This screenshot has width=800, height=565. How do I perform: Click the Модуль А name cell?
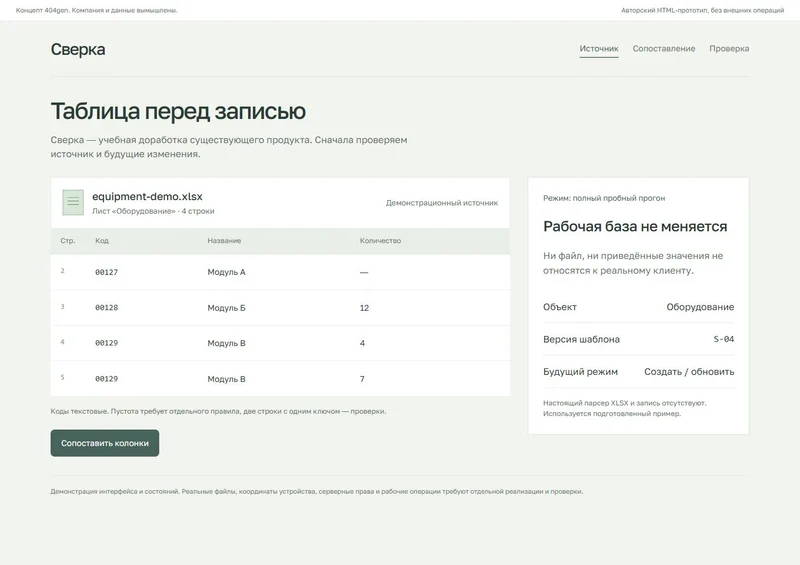pos(226,273)
